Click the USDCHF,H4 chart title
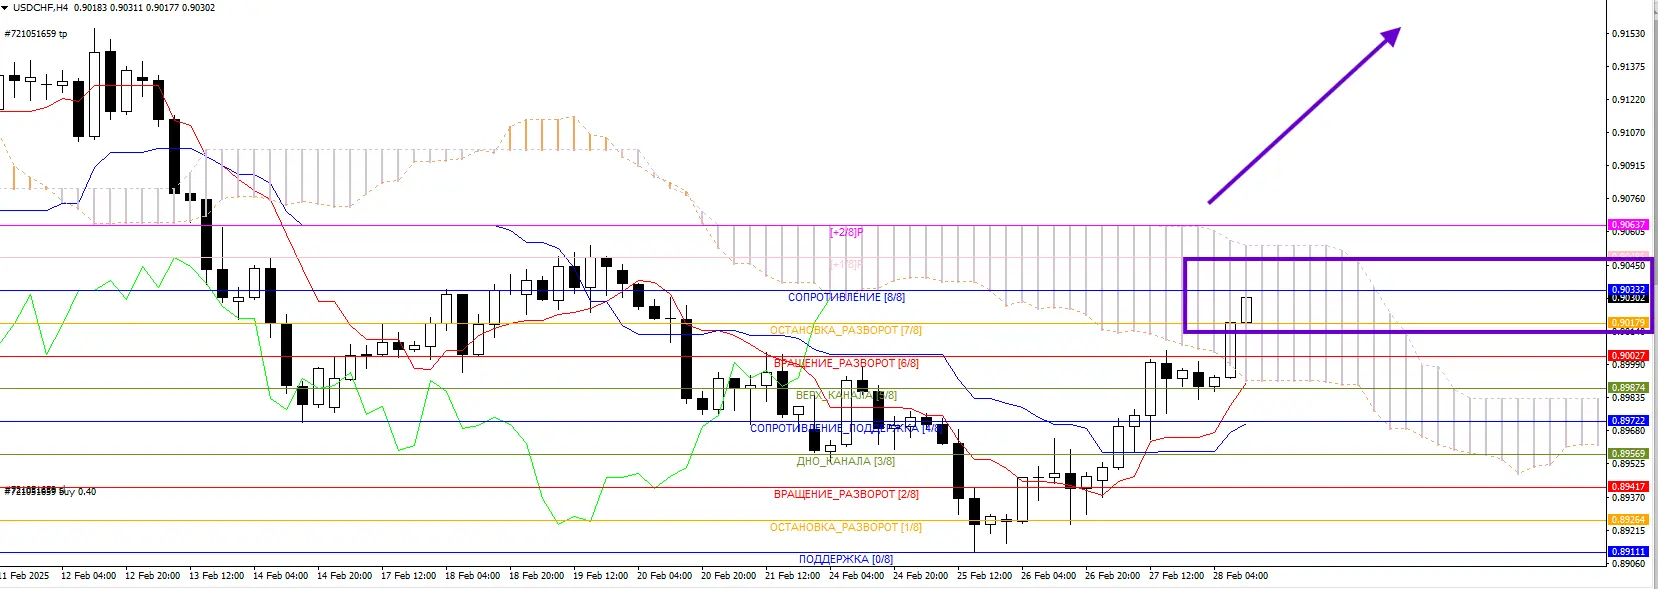This screenshot has width=1658, height=589. click(x=41, y=7)
